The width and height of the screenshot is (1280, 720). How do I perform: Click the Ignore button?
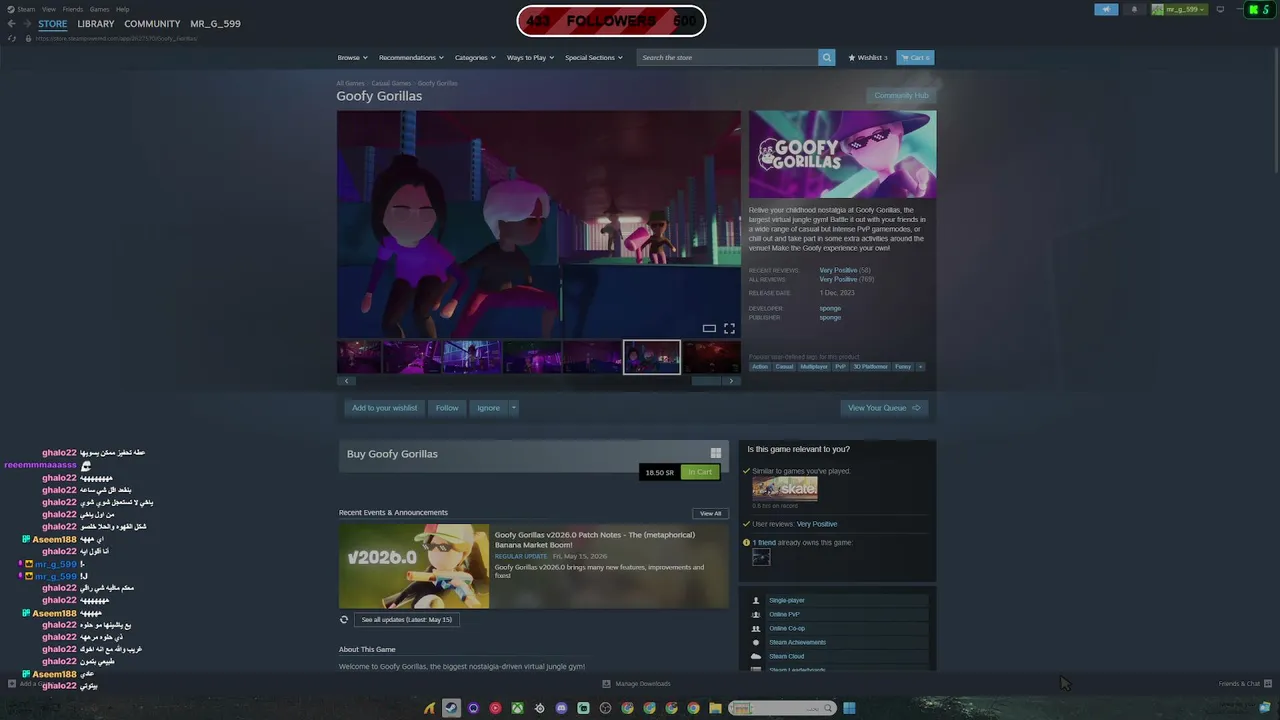pos(488,408)
